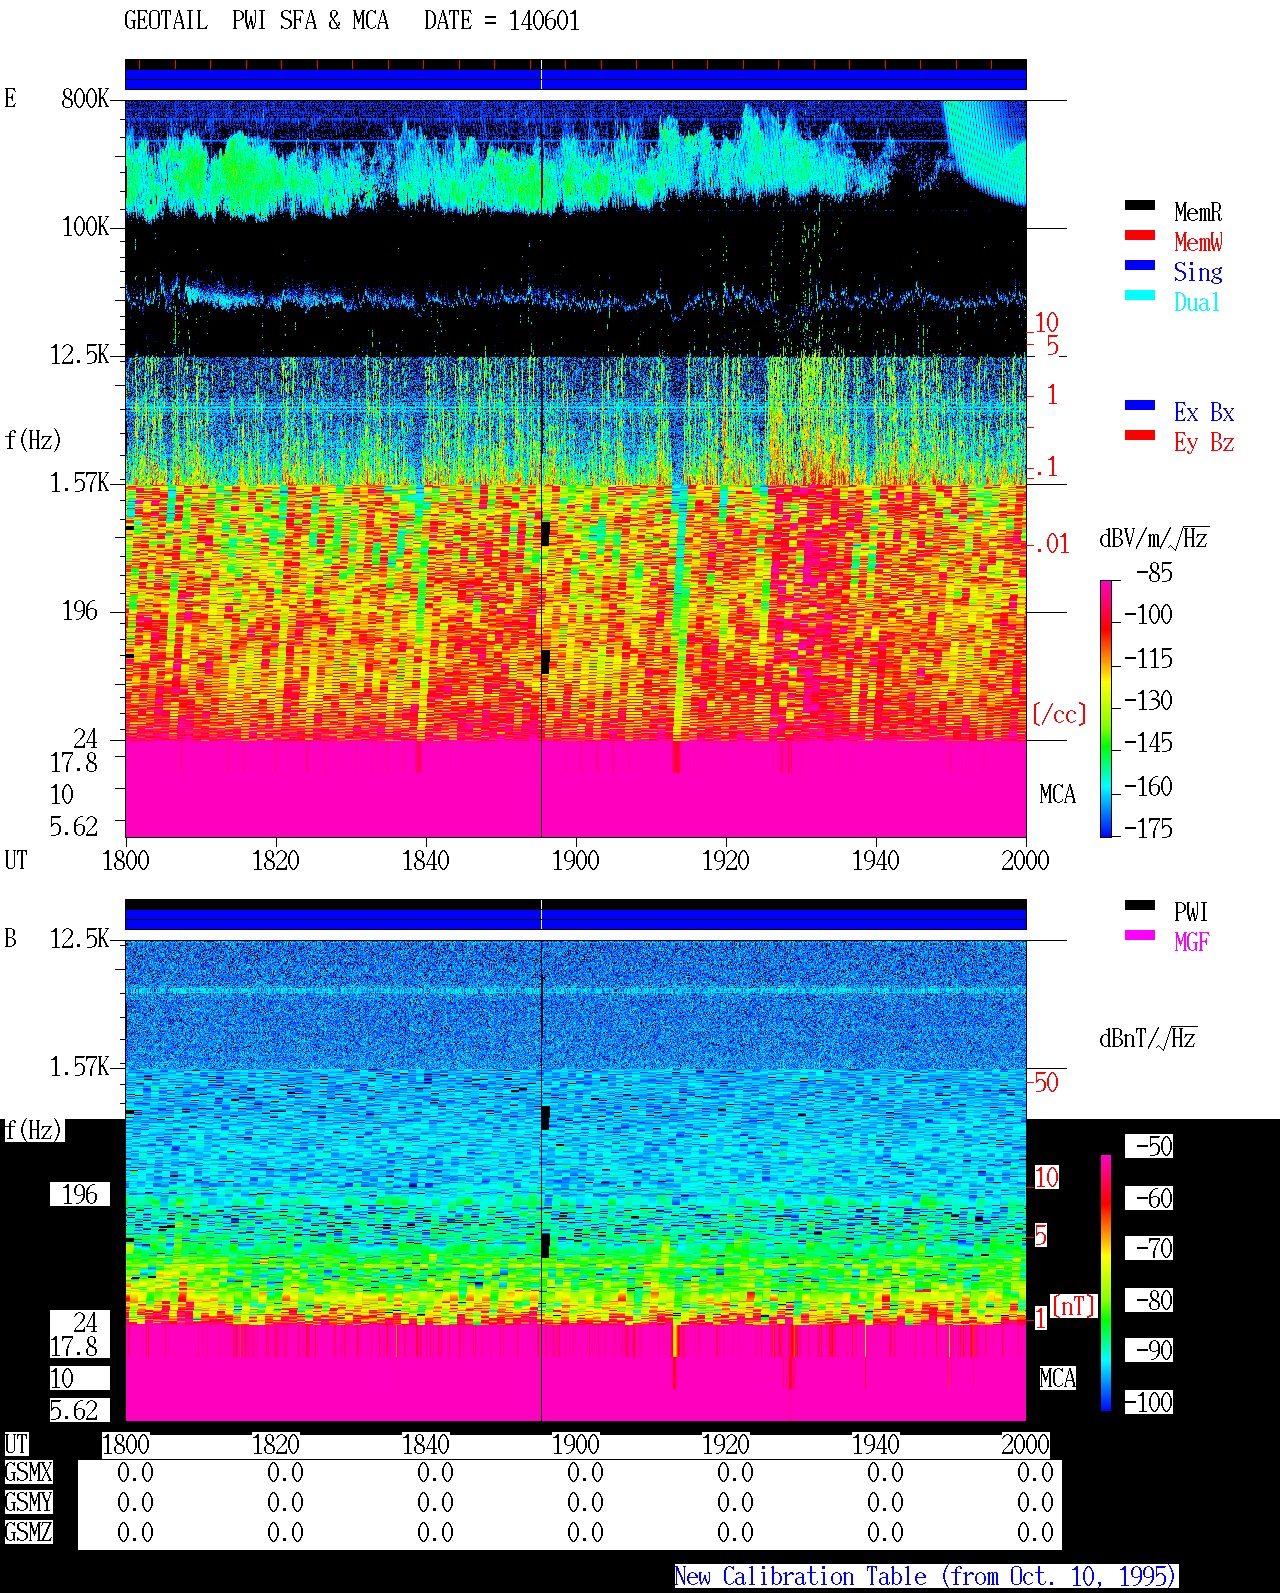Click the dBnT magnetic field color scale bar
Image resolution: width=1280 pixels, height=1593 pixels.
pyautogui.click(x=1106, y=1283)
